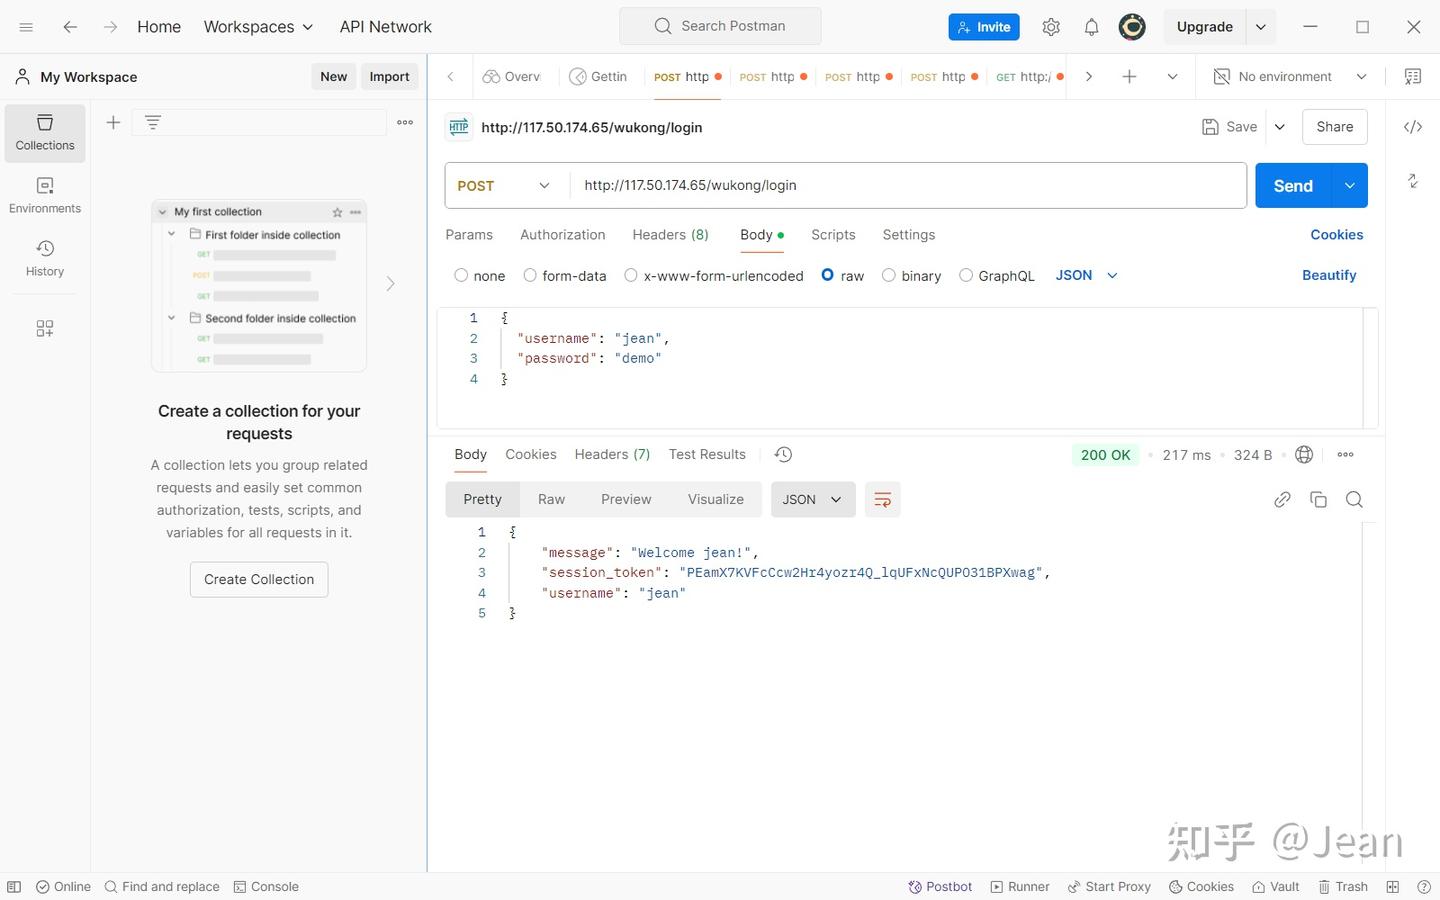Image resolution: width=1440 pixels, height=900 pixels.
Task: Switch to the Authorization tab
Action: tap(562, 235)
